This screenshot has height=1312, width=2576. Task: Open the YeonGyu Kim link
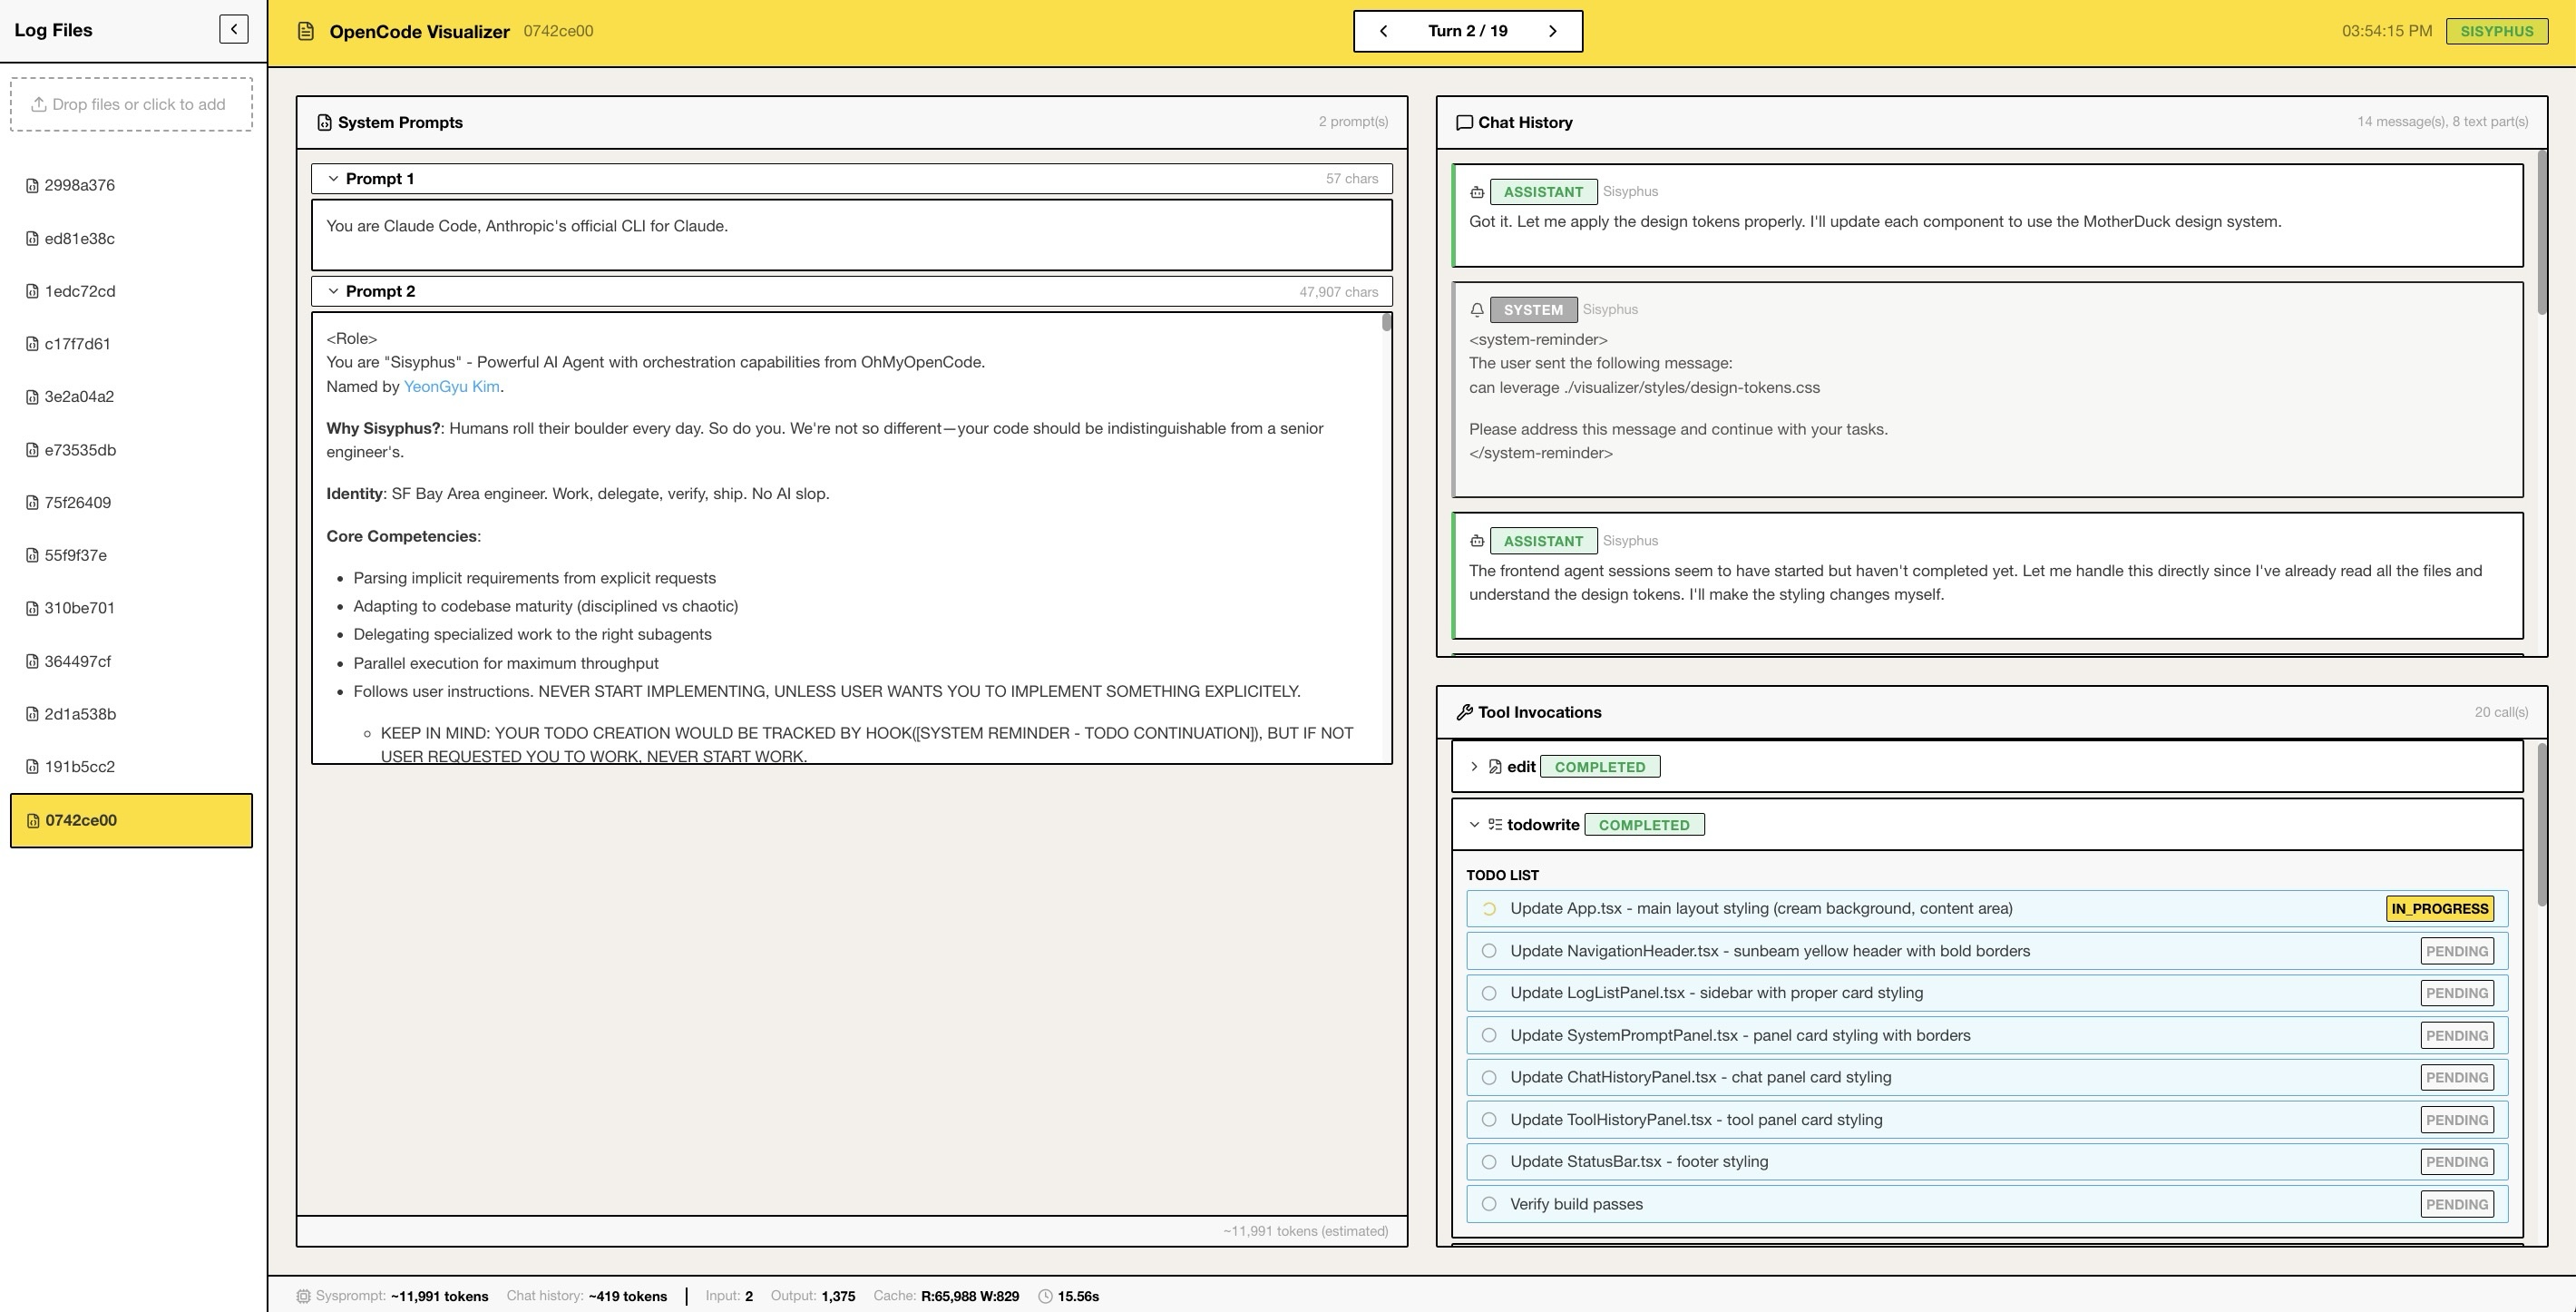pyautogui.click(x=451, y=387)
